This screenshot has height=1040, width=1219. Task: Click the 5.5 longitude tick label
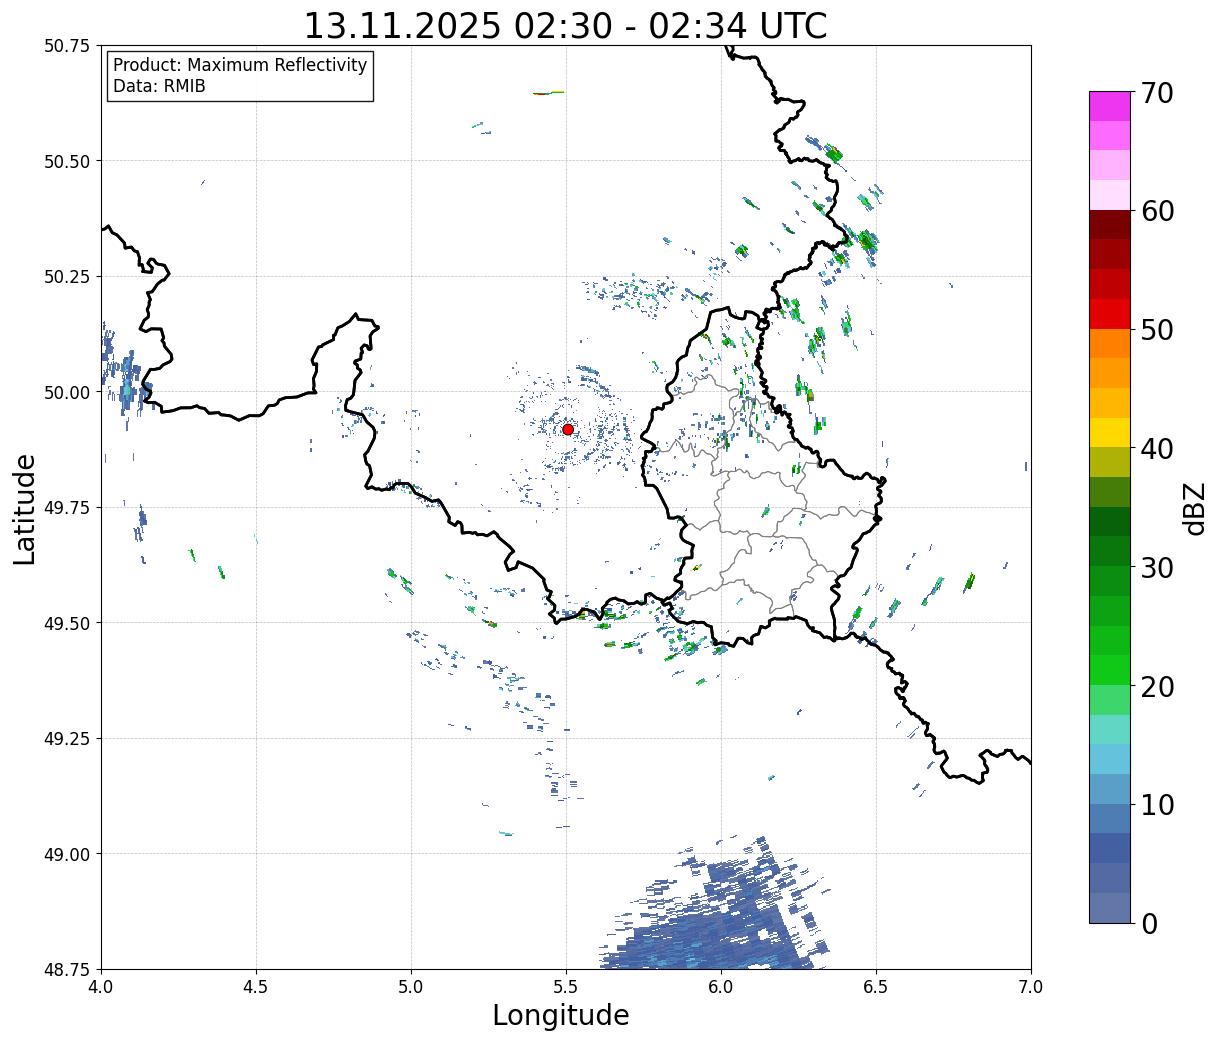pyautogui.click(x=565, y=987)
